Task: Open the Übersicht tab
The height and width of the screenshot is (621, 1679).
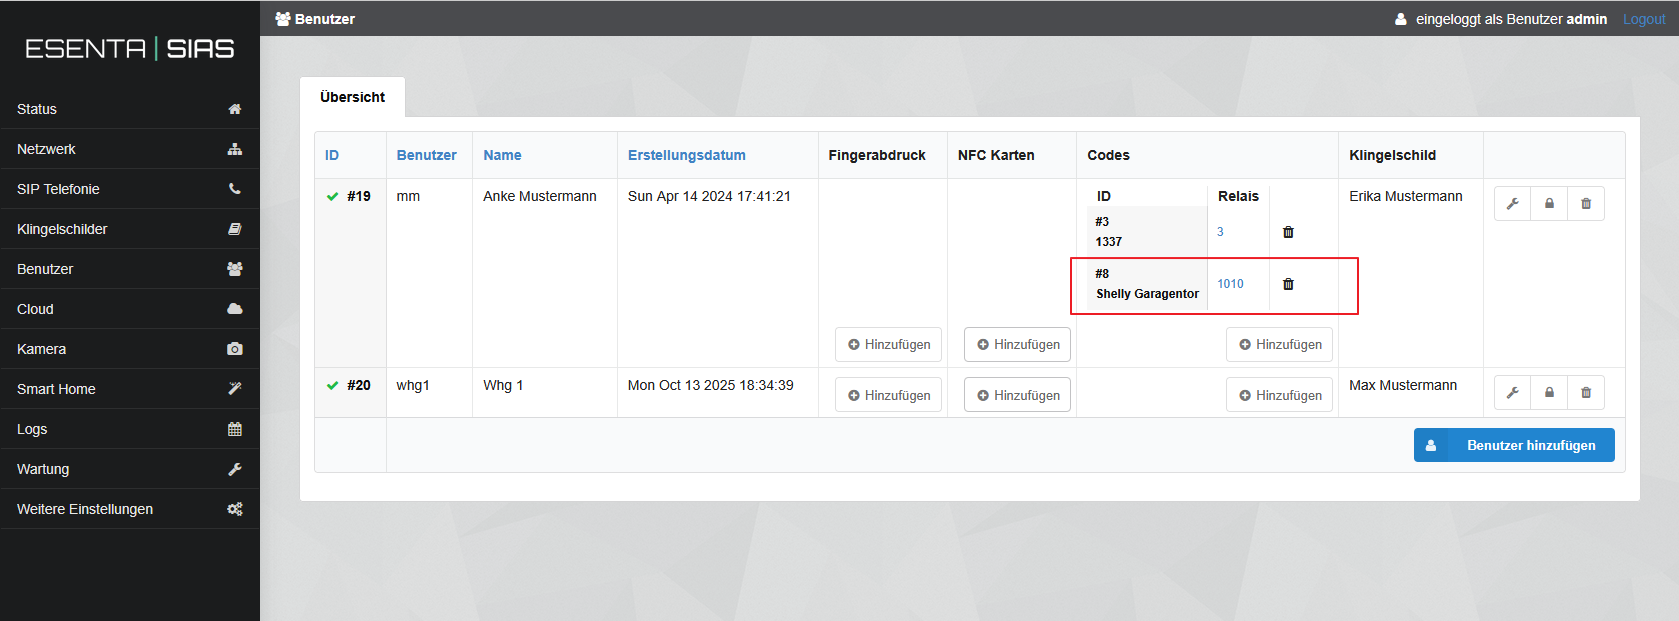Action: pyautogui.click(x=352, y=97)
